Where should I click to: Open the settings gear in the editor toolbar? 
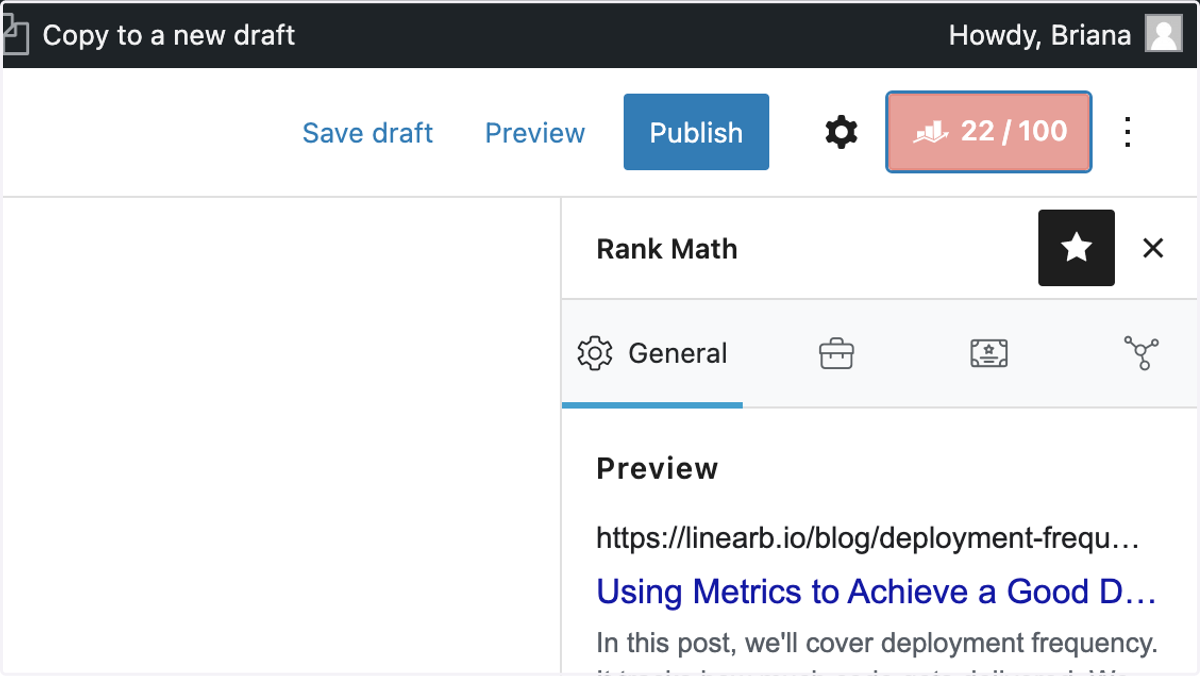click(841, 132)
